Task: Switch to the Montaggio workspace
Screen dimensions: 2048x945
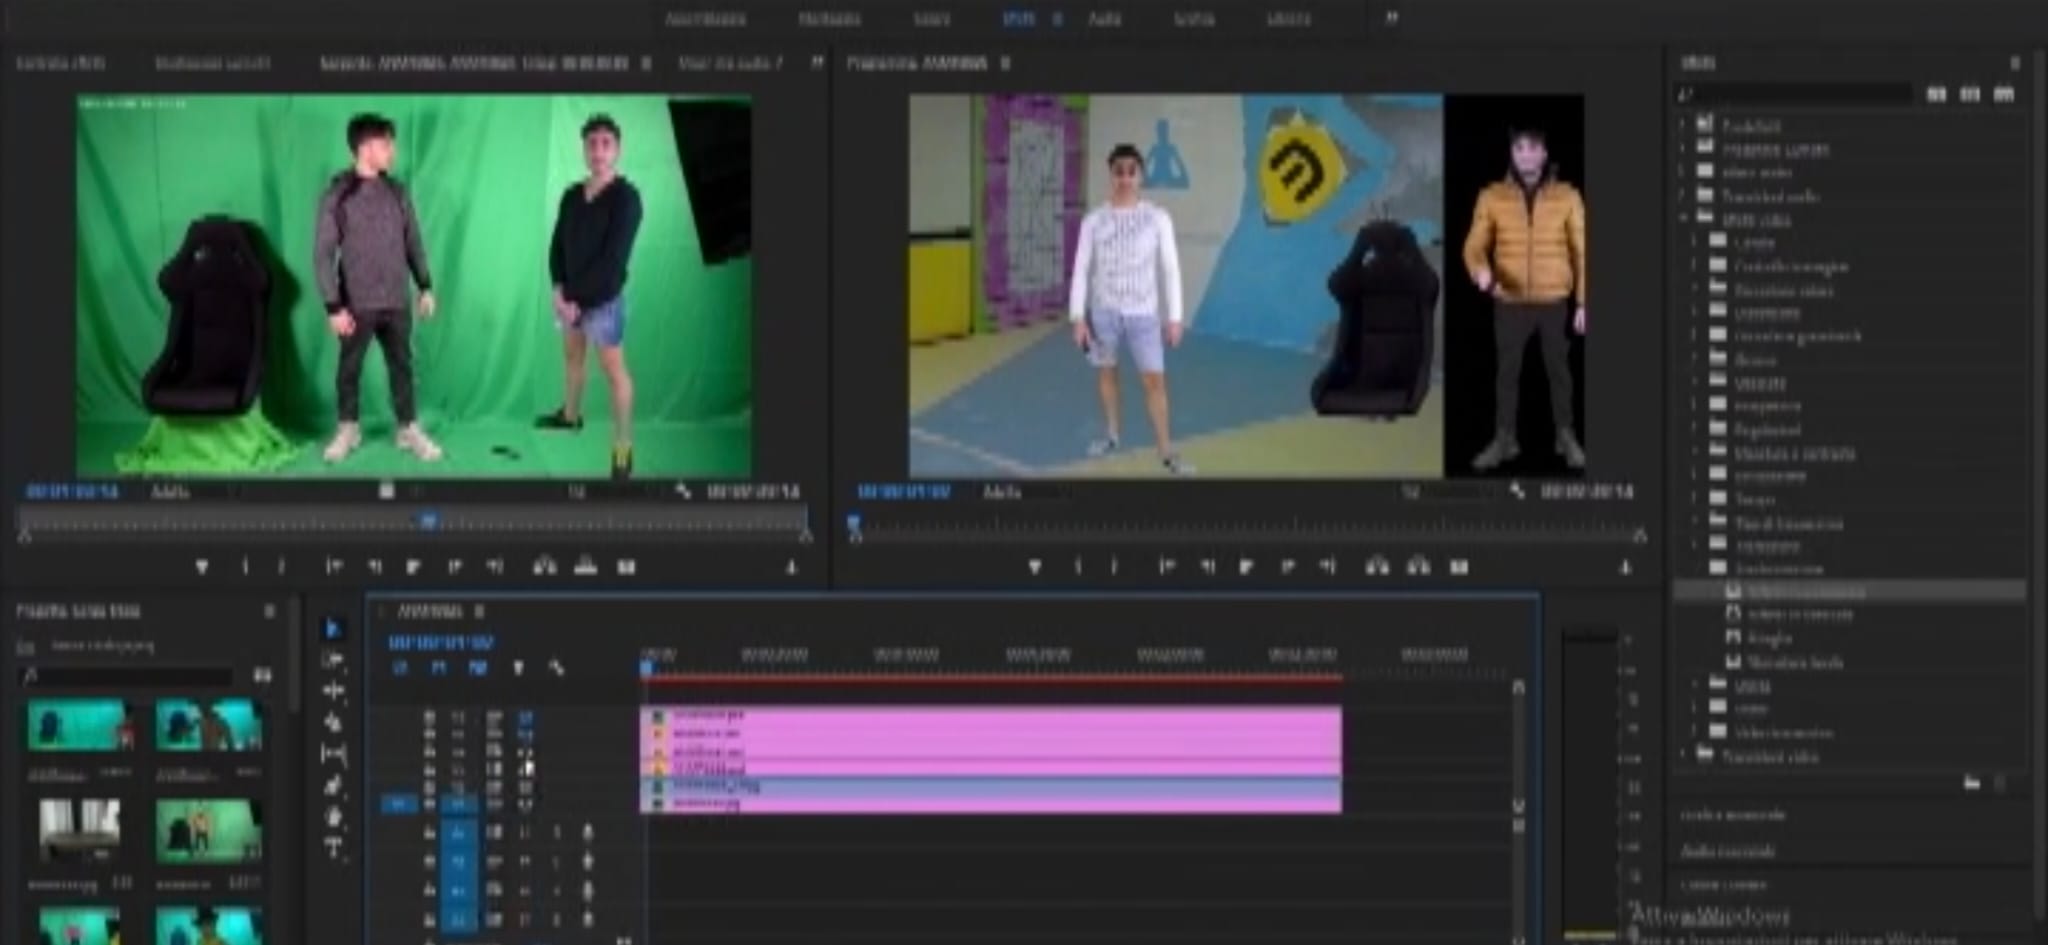Action: point(830,18)
